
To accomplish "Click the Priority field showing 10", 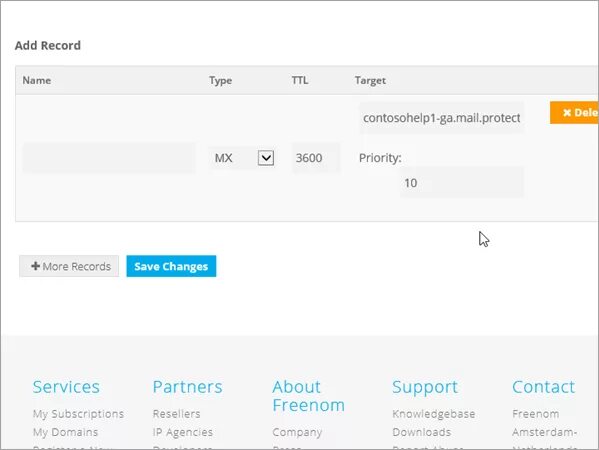I will (462, 183).
